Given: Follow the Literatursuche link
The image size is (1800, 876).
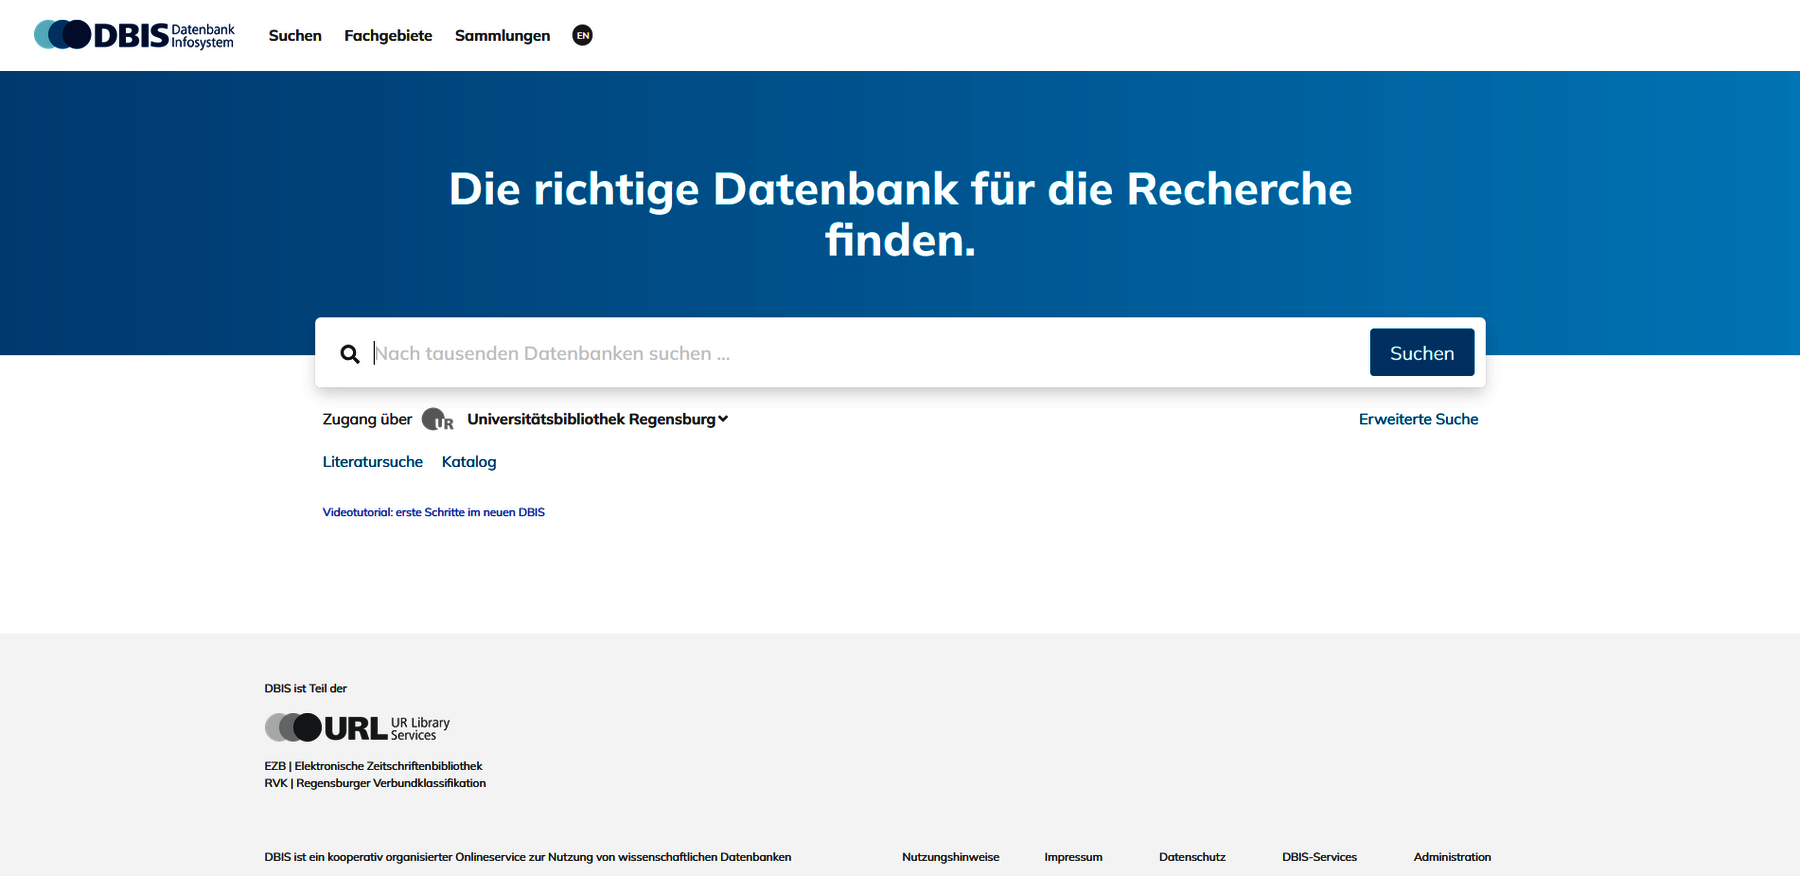Looking at the screenshot, I should 372,462.
